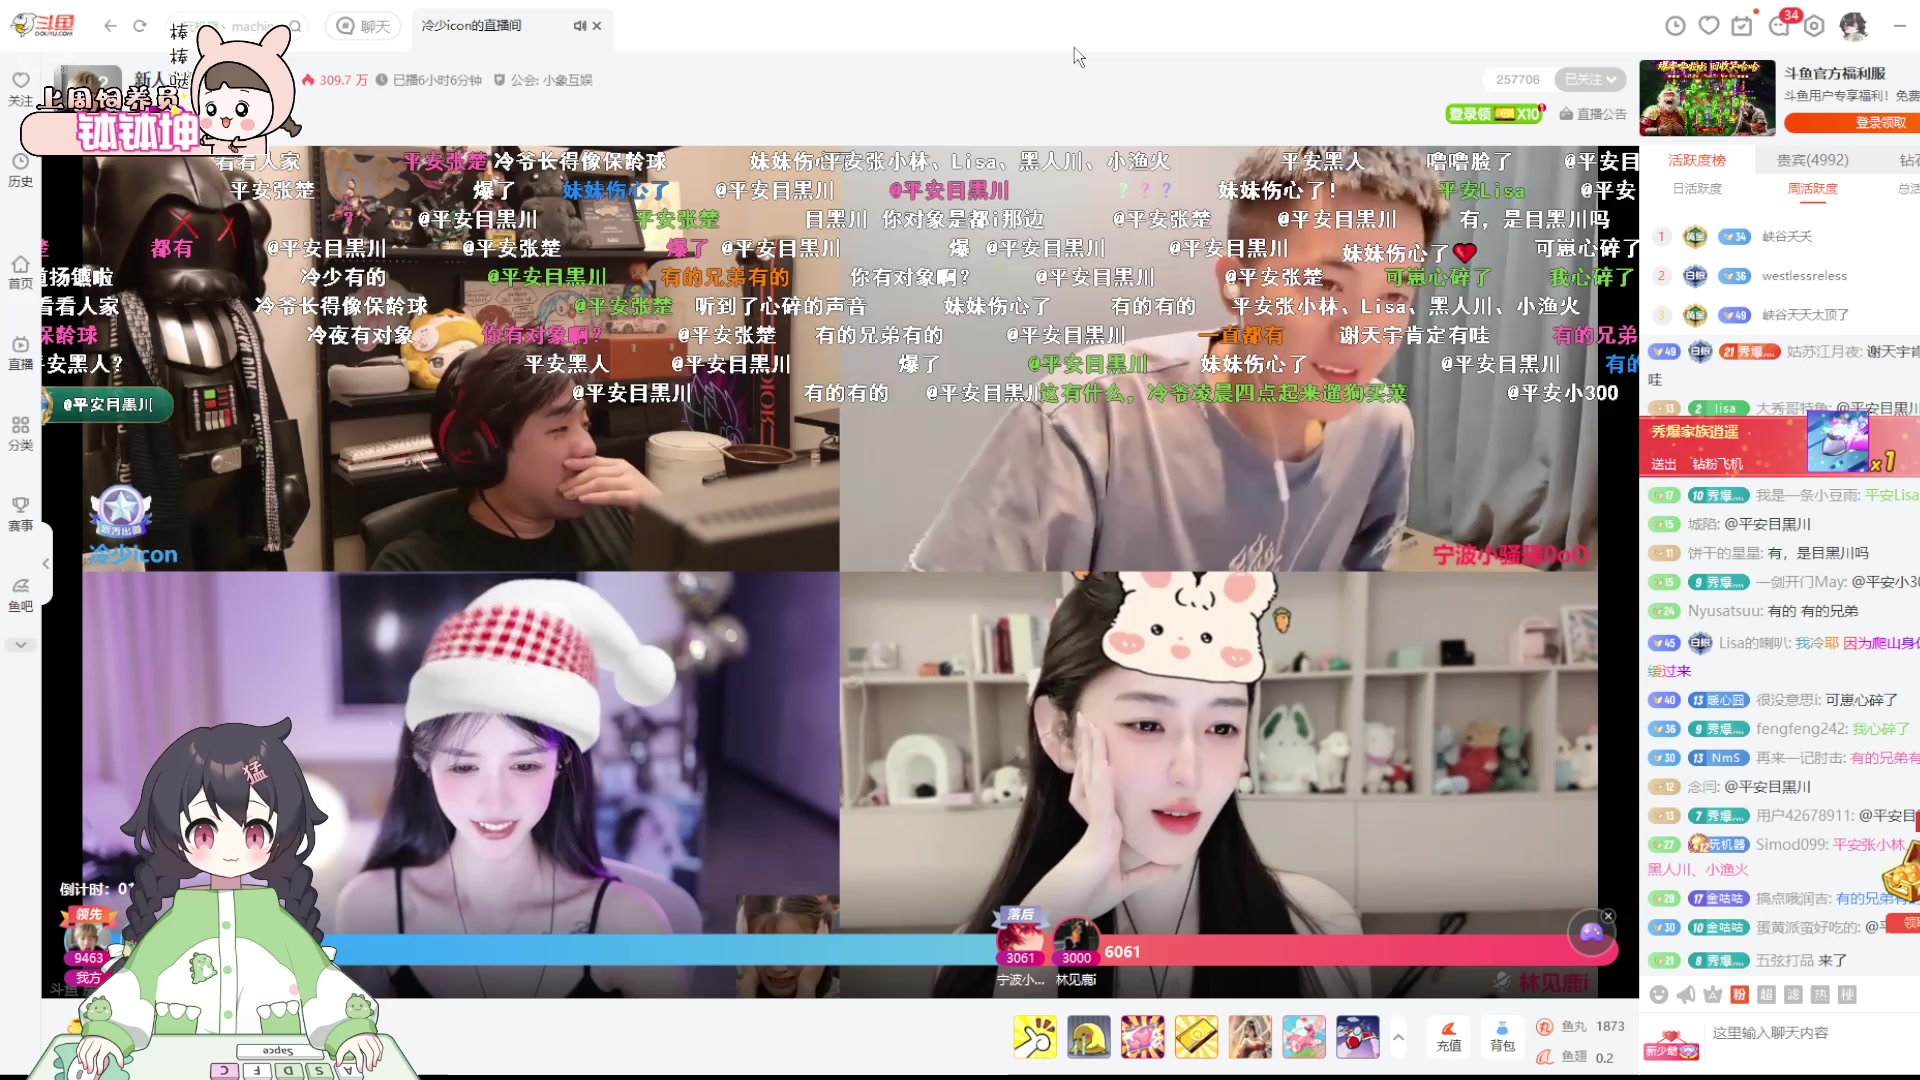1920x1080 pixels.
Task: Expand more sidebar items chevron
Action: [x=20, y=645]
